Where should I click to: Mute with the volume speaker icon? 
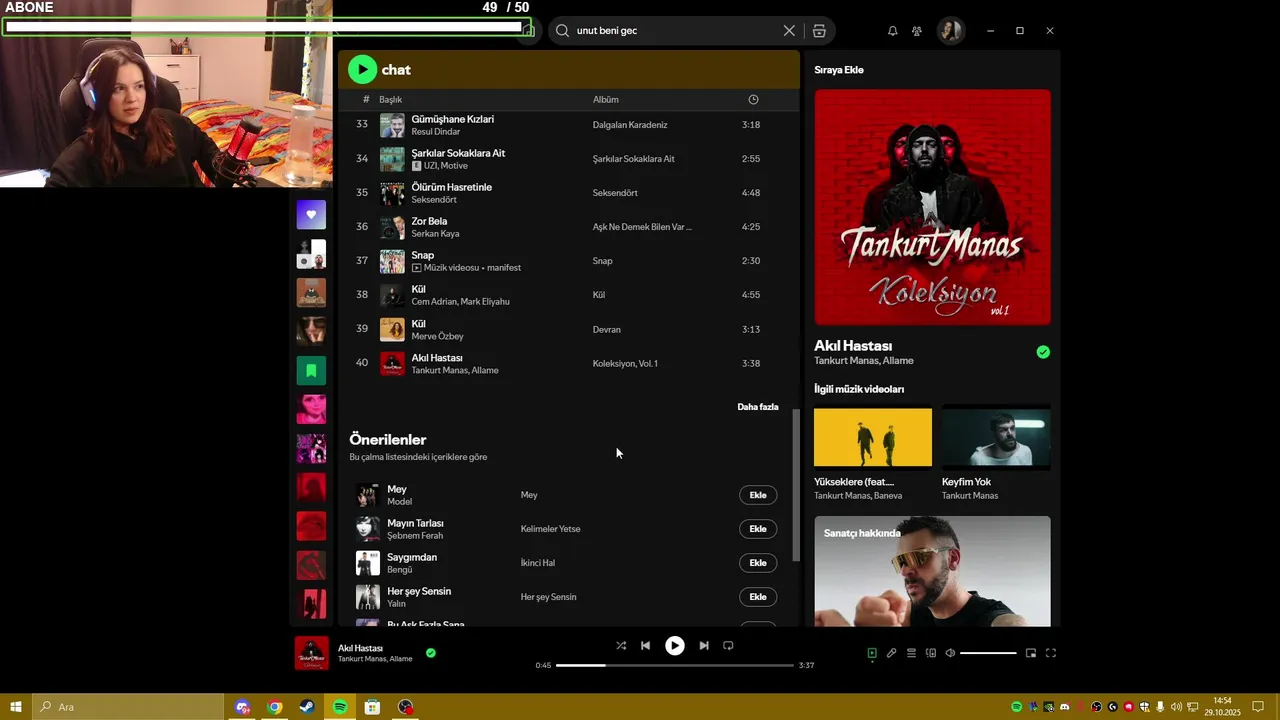pos(950,653)
